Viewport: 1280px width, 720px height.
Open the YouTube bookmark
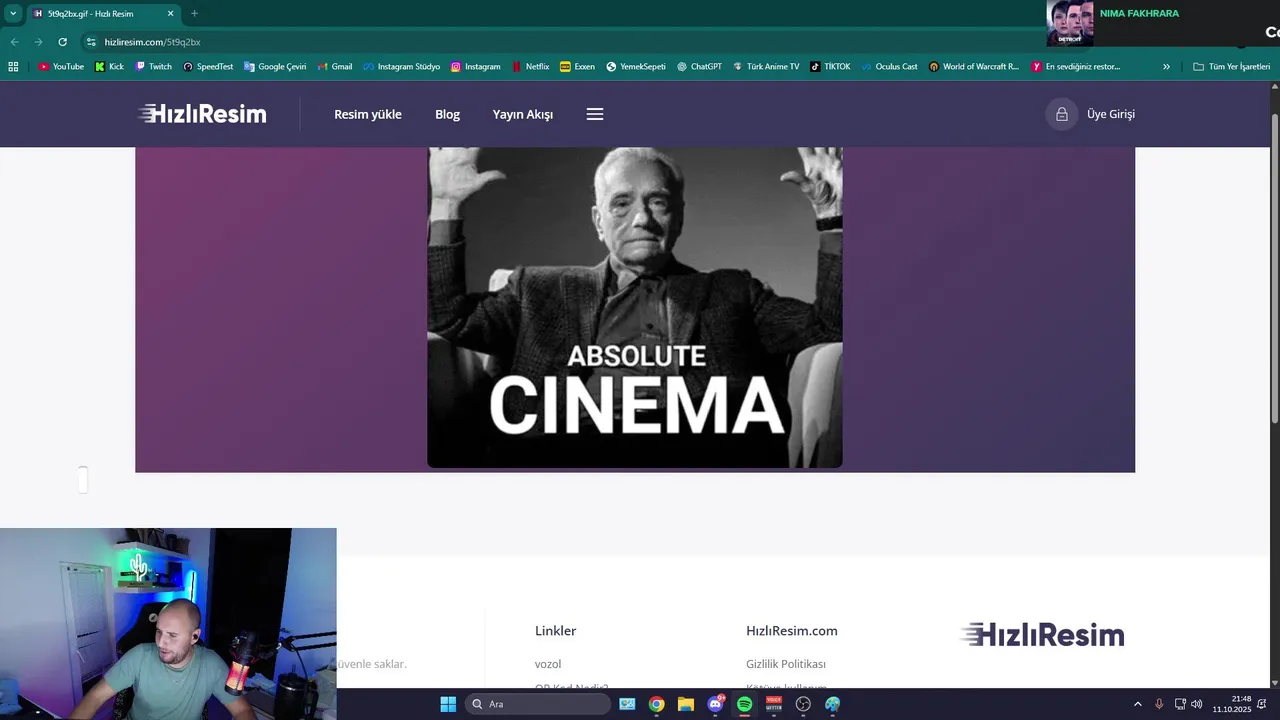pos(61,66)
